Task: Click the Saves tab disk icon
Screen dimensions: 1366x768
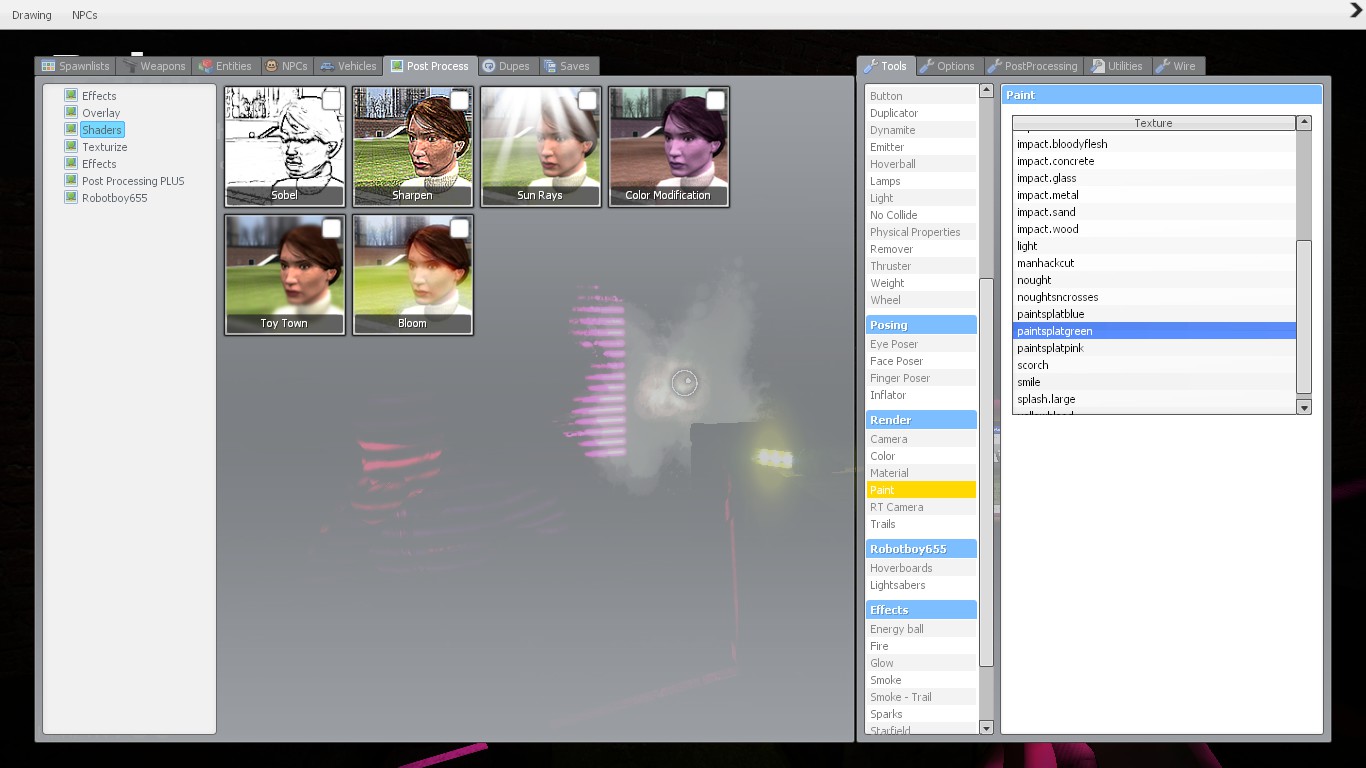Action: coord(550,66)
